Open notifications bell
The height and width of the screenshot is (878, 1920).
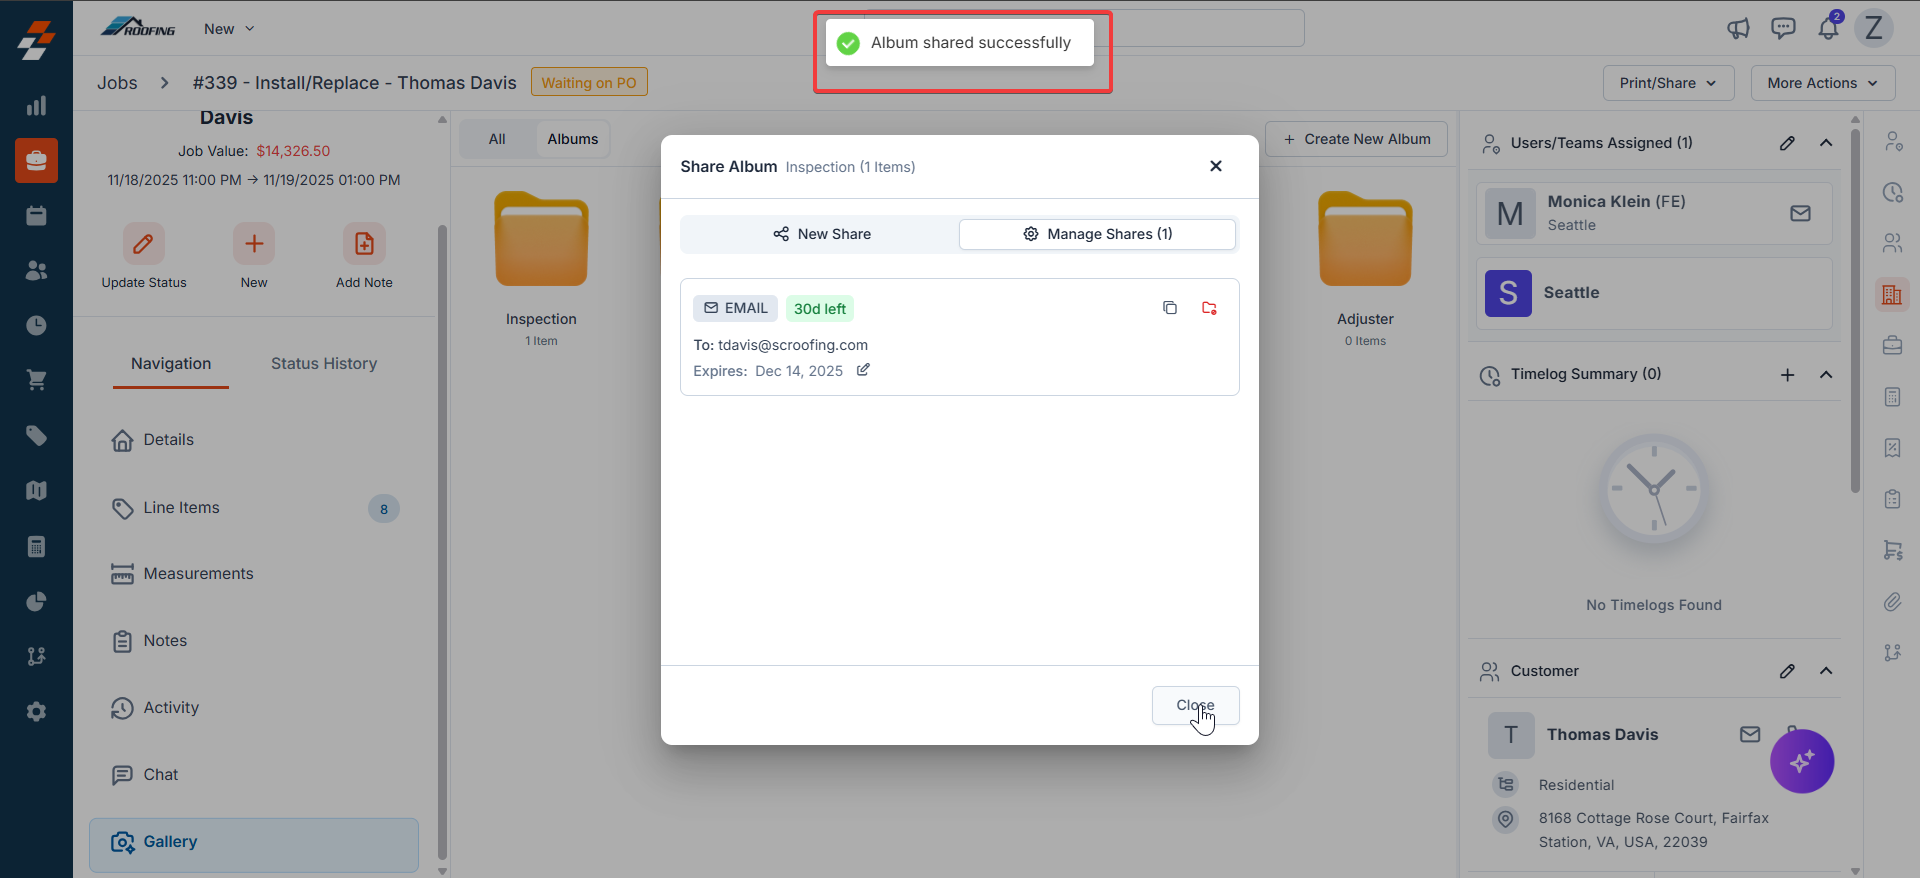pos(1828,28)
